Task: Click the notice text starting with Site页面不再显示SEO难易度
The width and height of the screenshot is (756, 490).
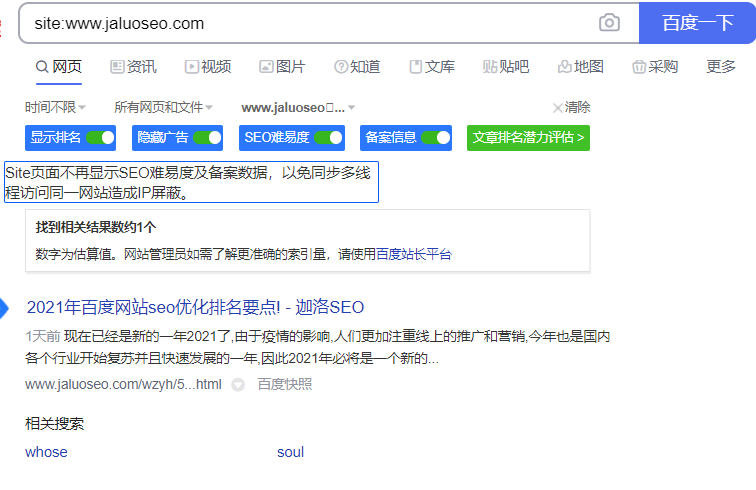Action: click(x=191, y=182)
